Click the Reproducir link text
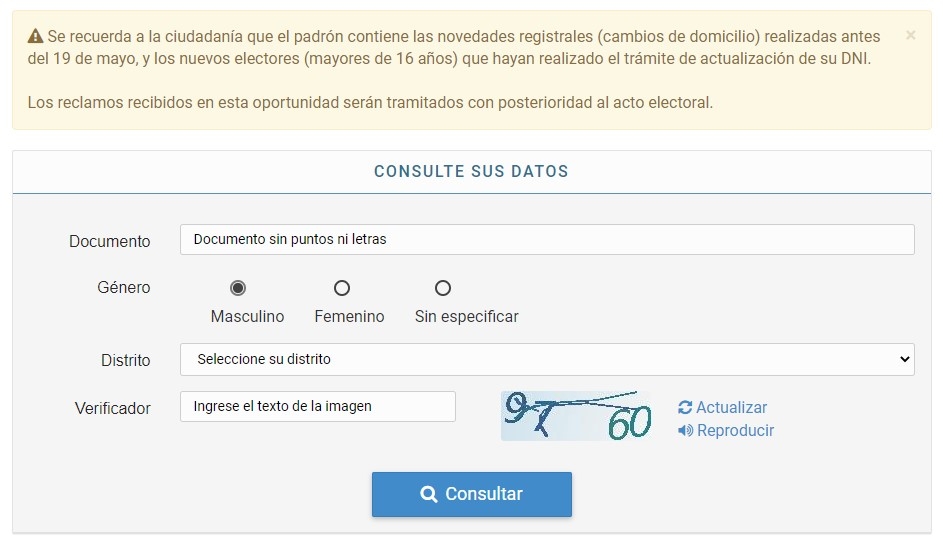 736,431
